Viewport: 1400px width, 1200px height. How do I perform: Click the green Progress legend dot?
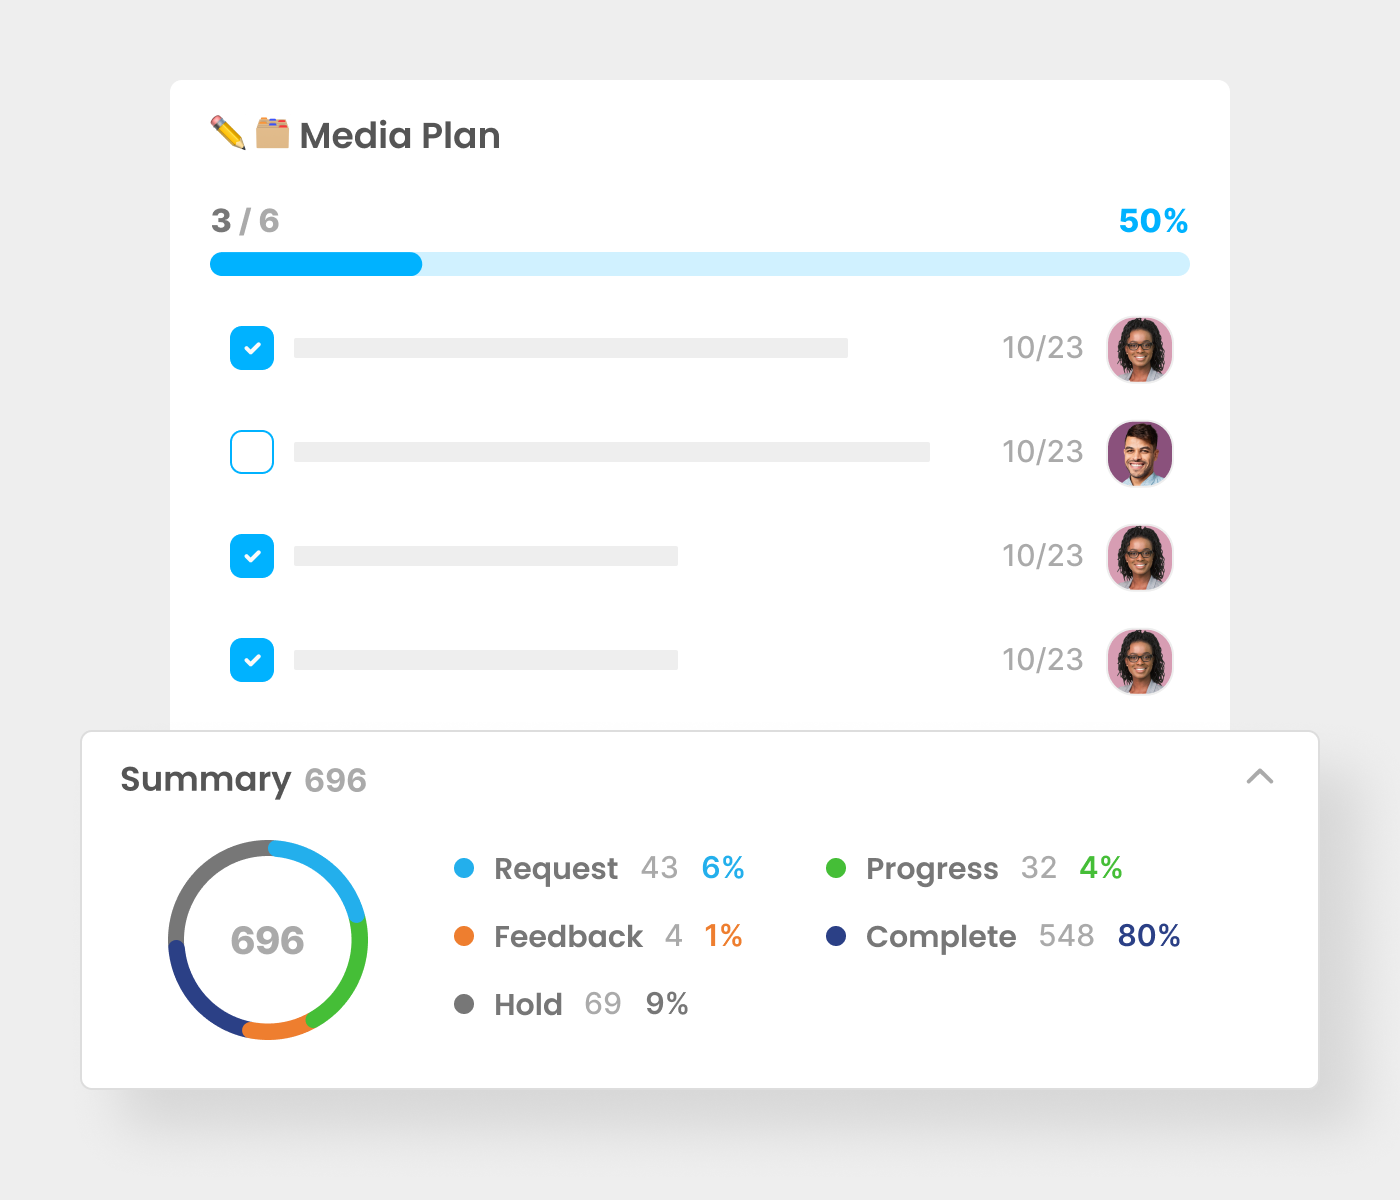tap(836, 868)
